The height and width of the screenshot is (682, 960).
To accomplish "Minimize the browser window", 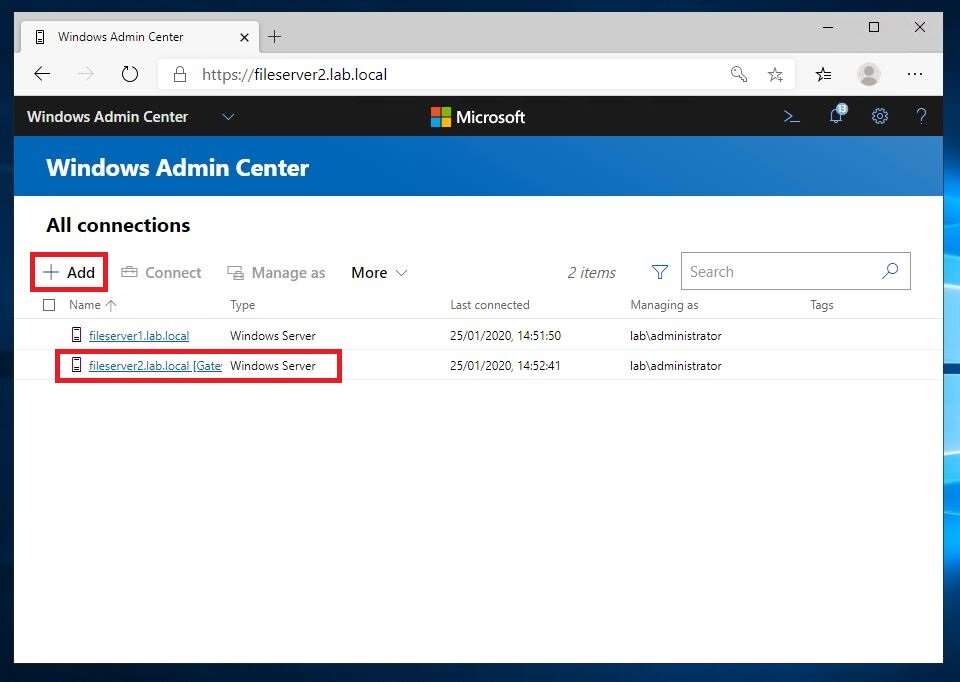I will [x=828, y=28].
